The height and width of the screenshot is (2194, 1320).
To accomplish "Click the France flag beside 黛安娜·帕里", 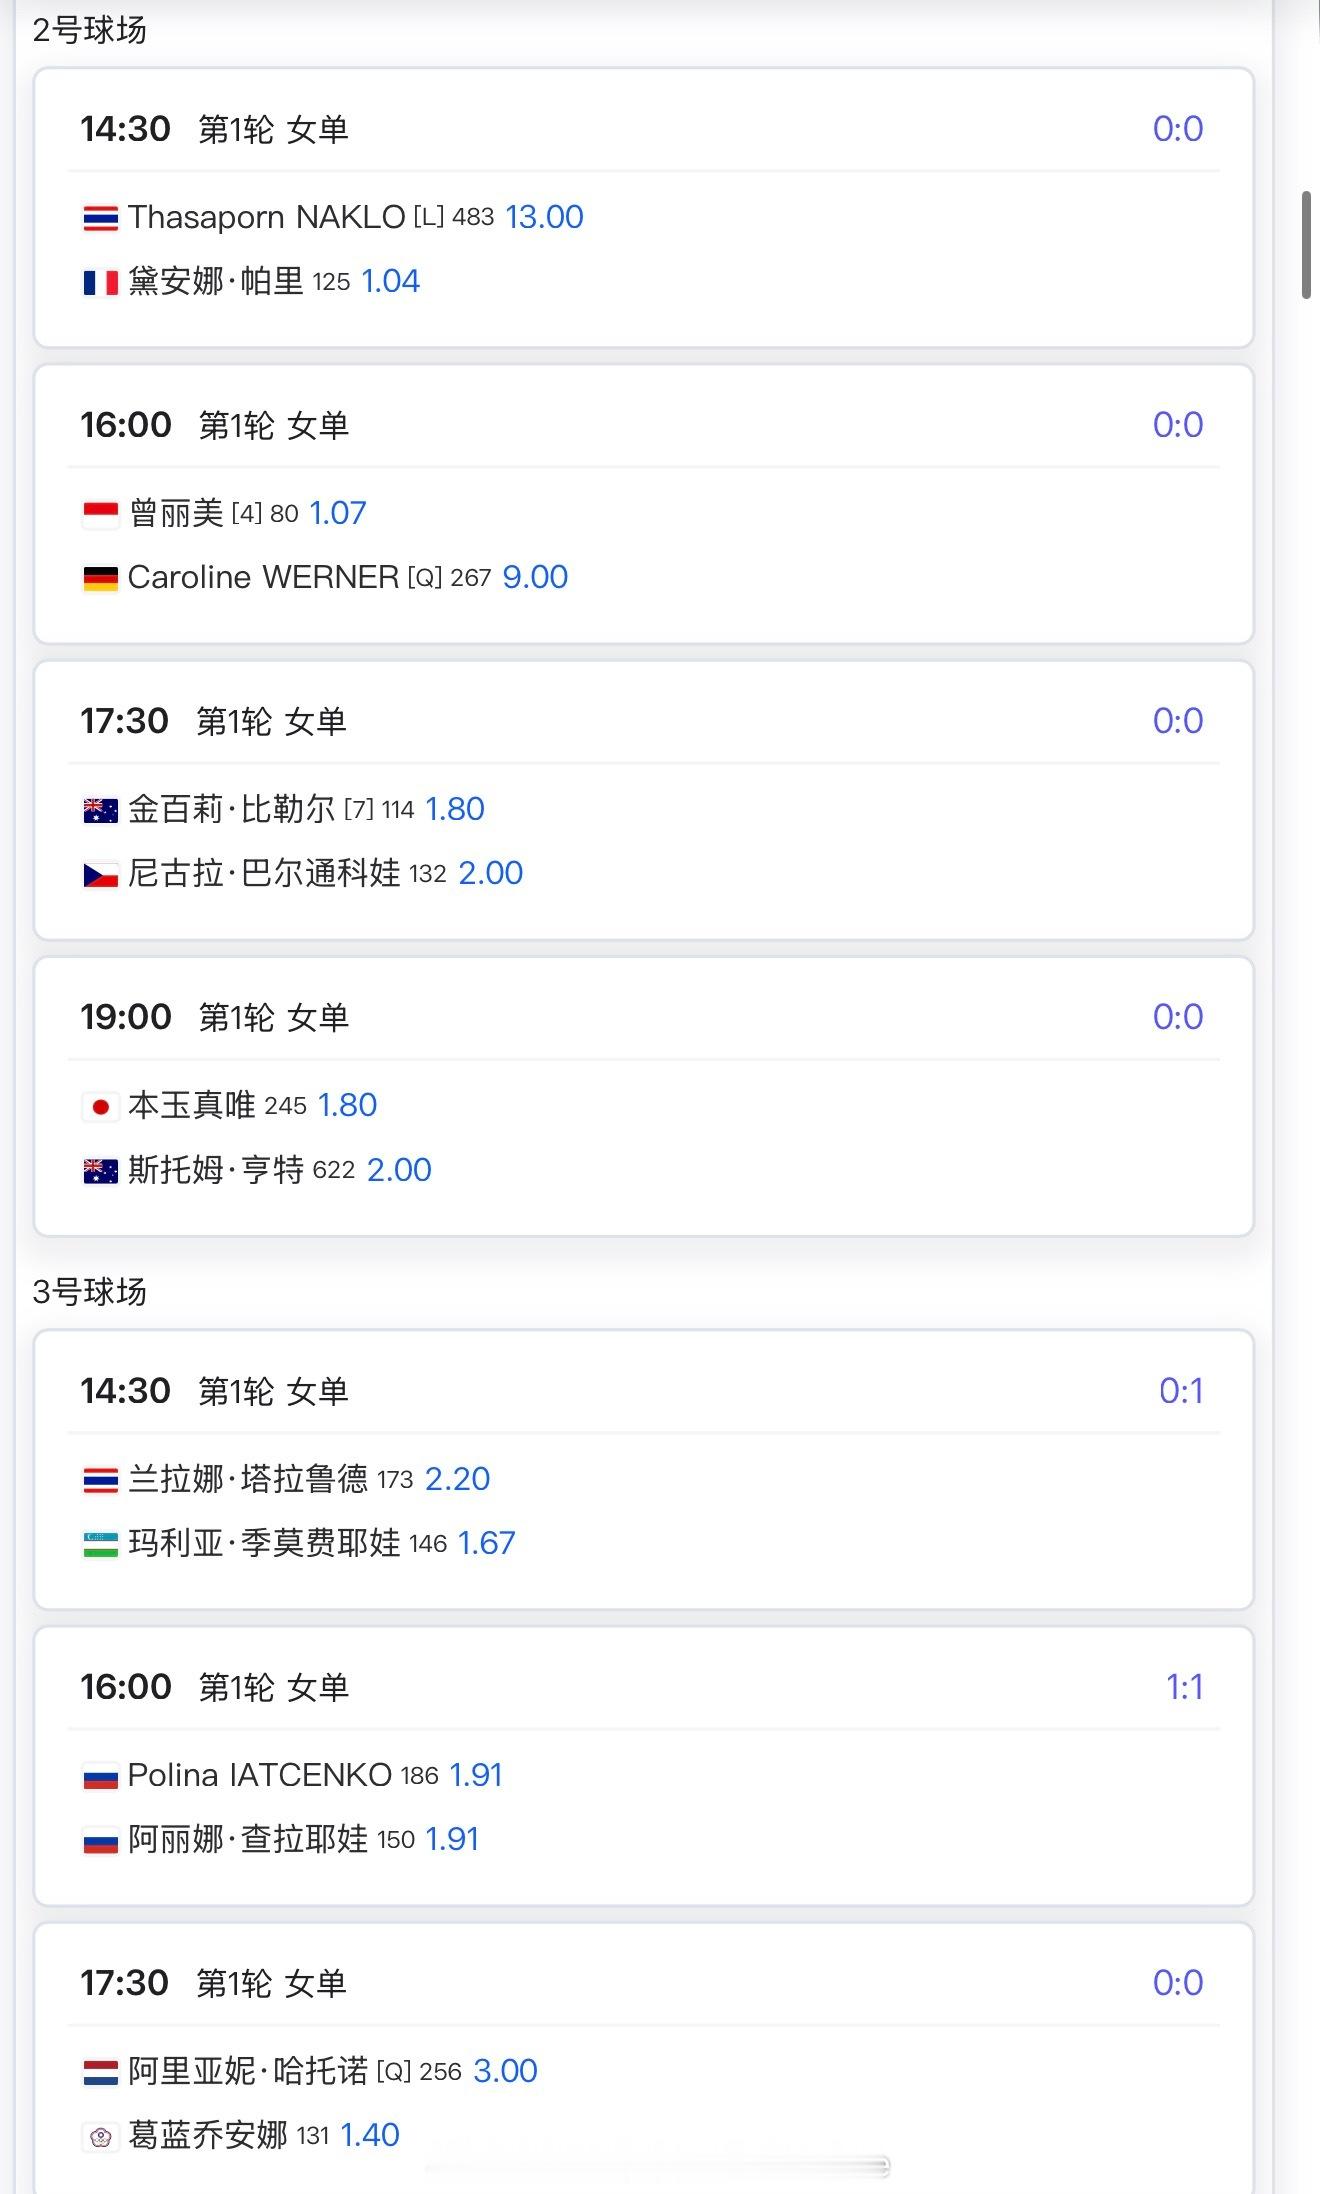I will [100, 283].
